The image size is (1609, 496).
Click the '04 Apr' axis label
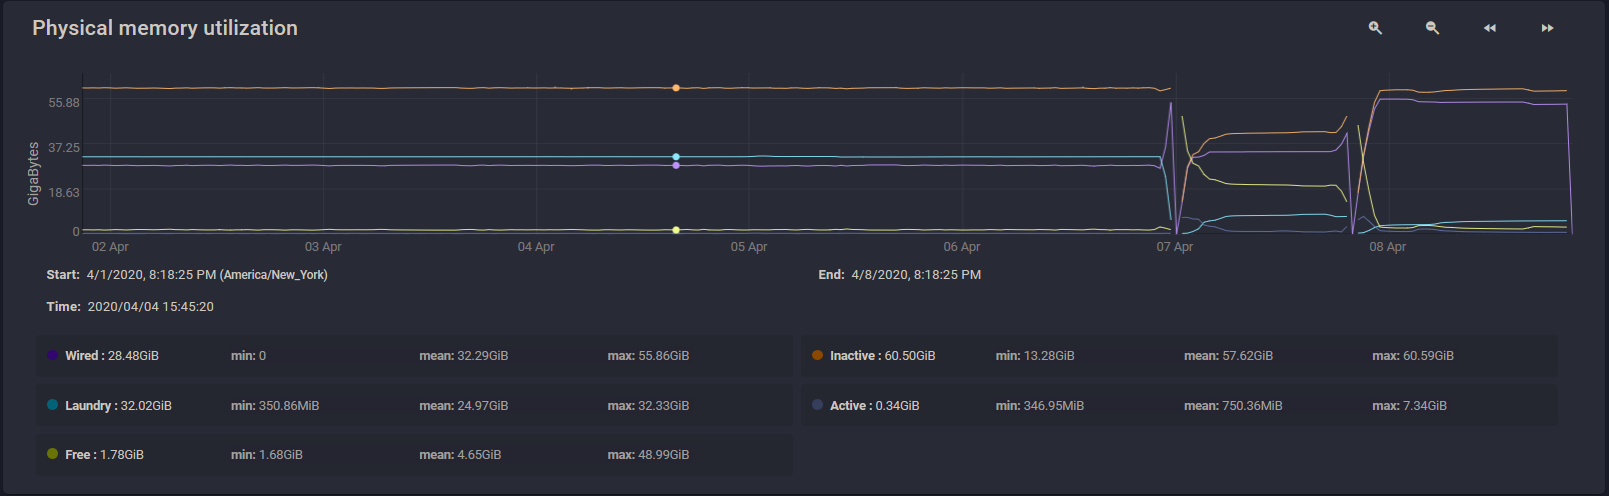point(536,247)
